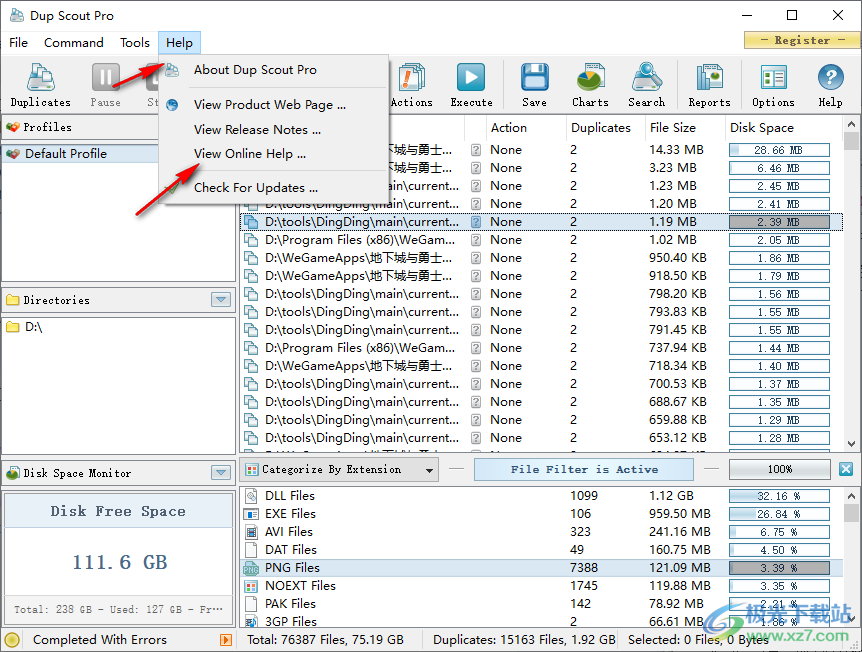Open the File menu
Image resolution: width=862 pixels, height=652 pixels.
click(x=18, y=43)
